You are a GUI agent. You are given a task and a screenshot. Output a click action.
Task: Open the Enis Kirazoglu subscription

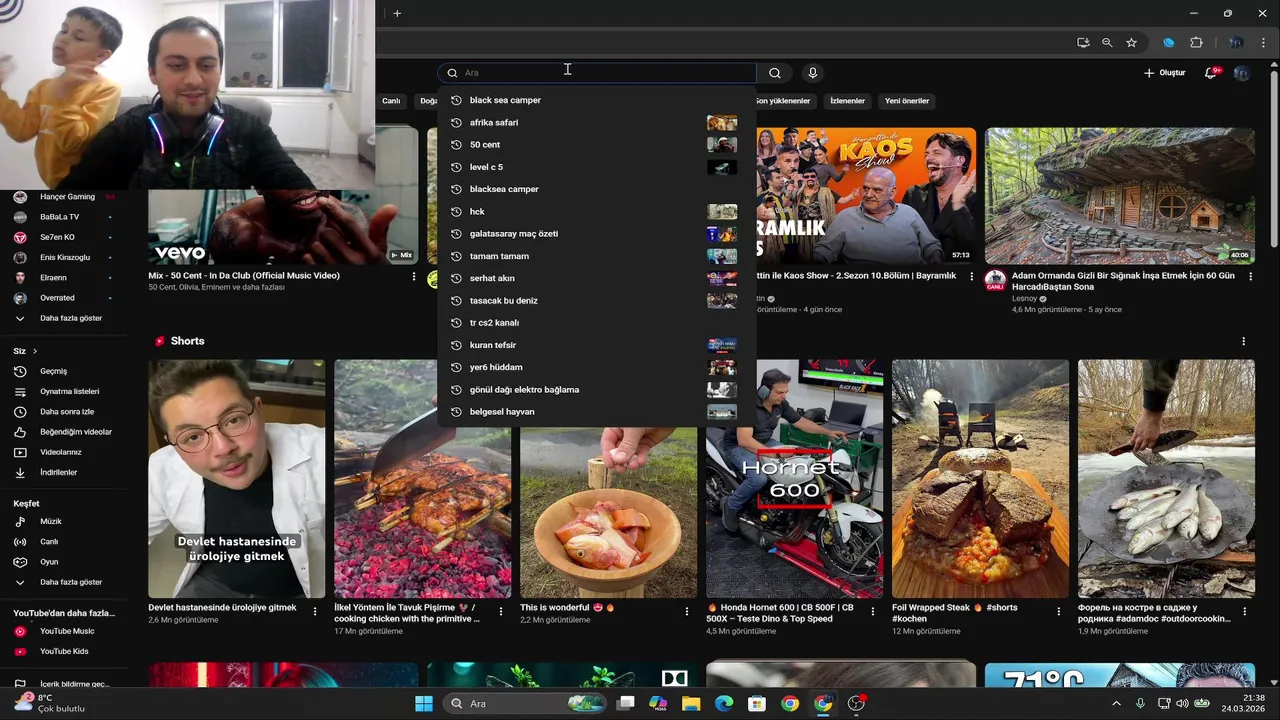[64, 257]
